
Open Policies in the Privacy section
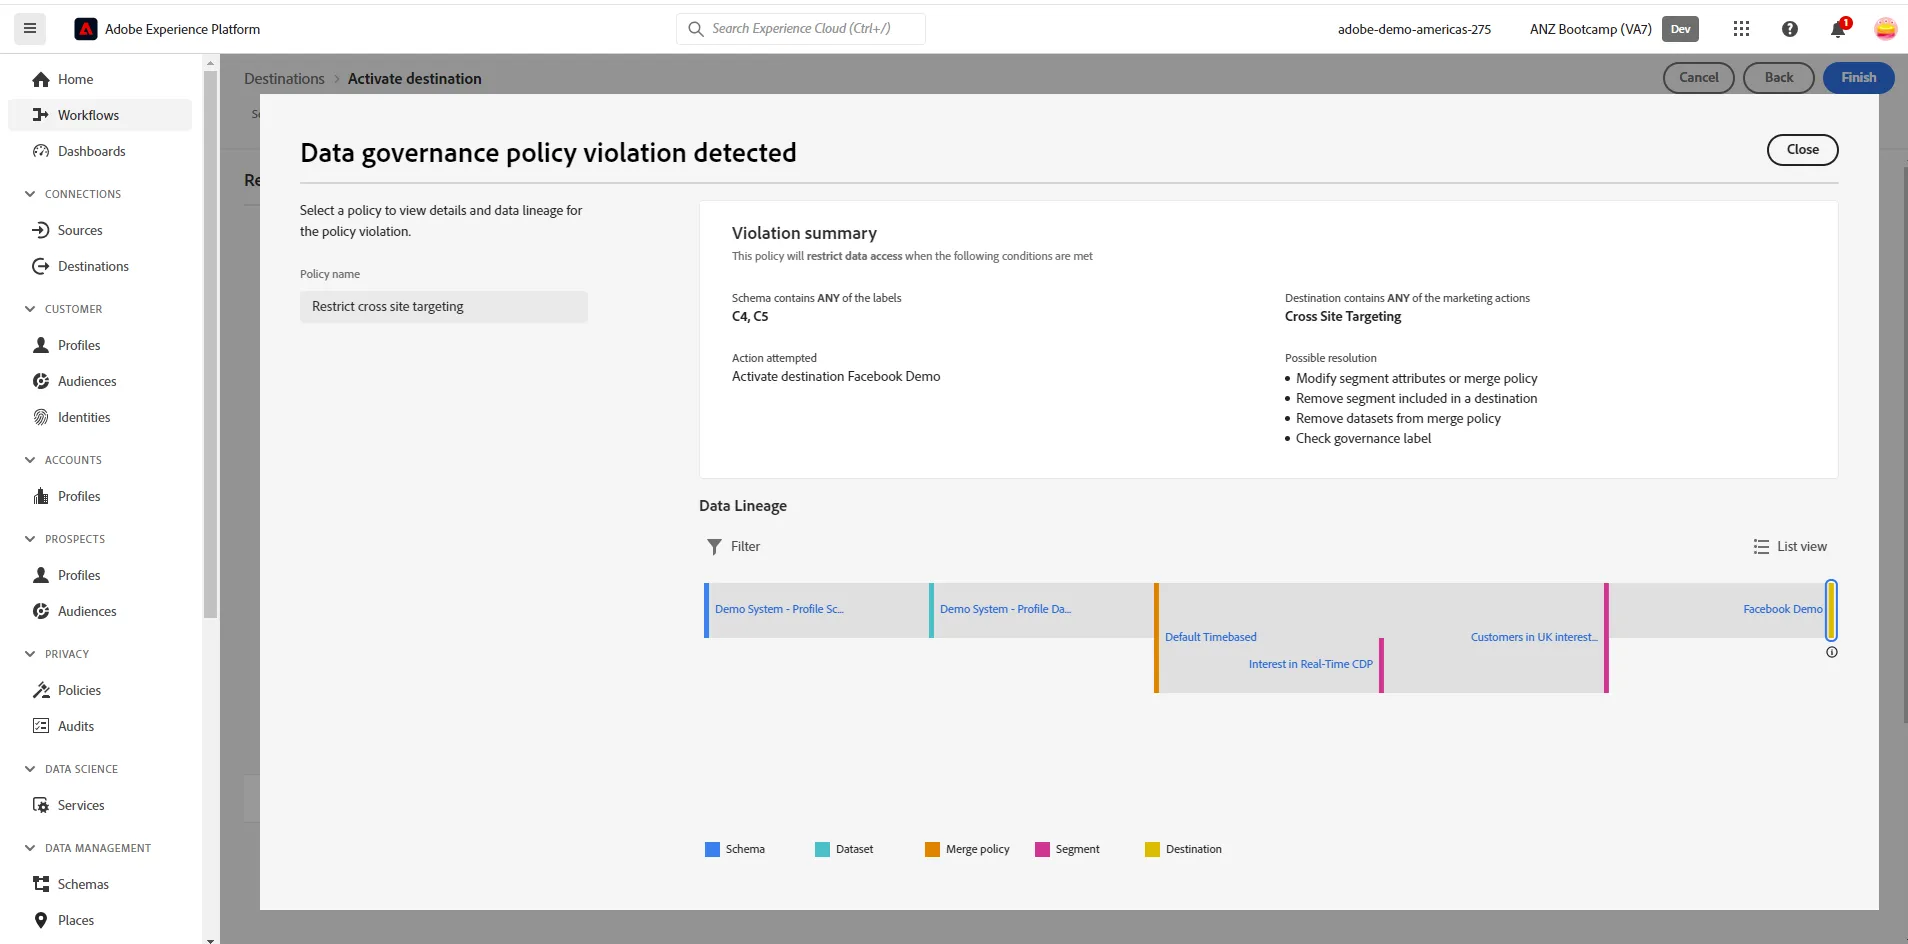(100, 690)
